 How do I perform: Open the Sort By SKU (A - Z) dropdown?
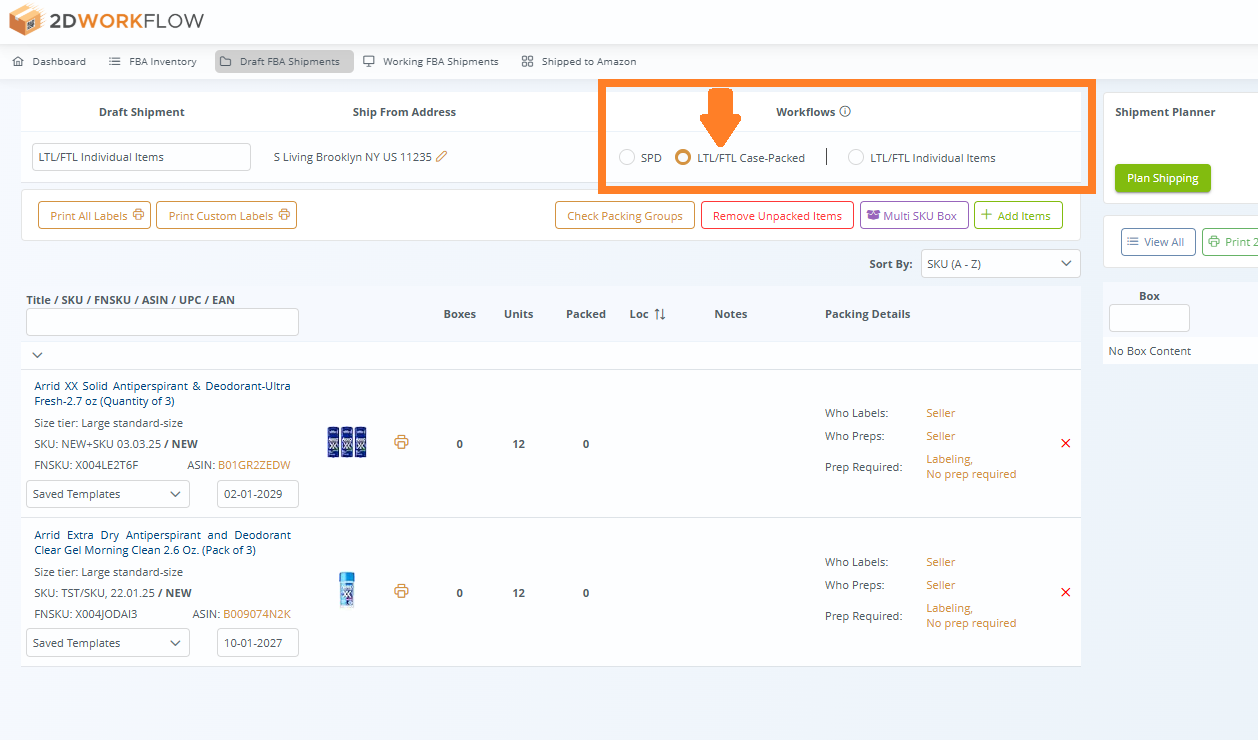pyautogui.click(x=1000, y=264)
